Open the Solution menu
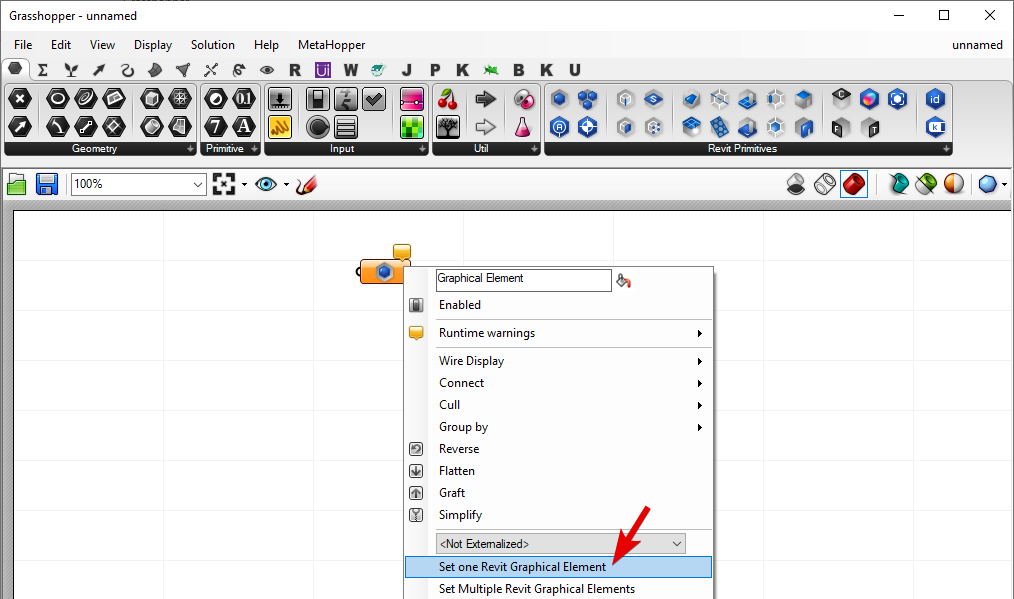 coord(213,45)
